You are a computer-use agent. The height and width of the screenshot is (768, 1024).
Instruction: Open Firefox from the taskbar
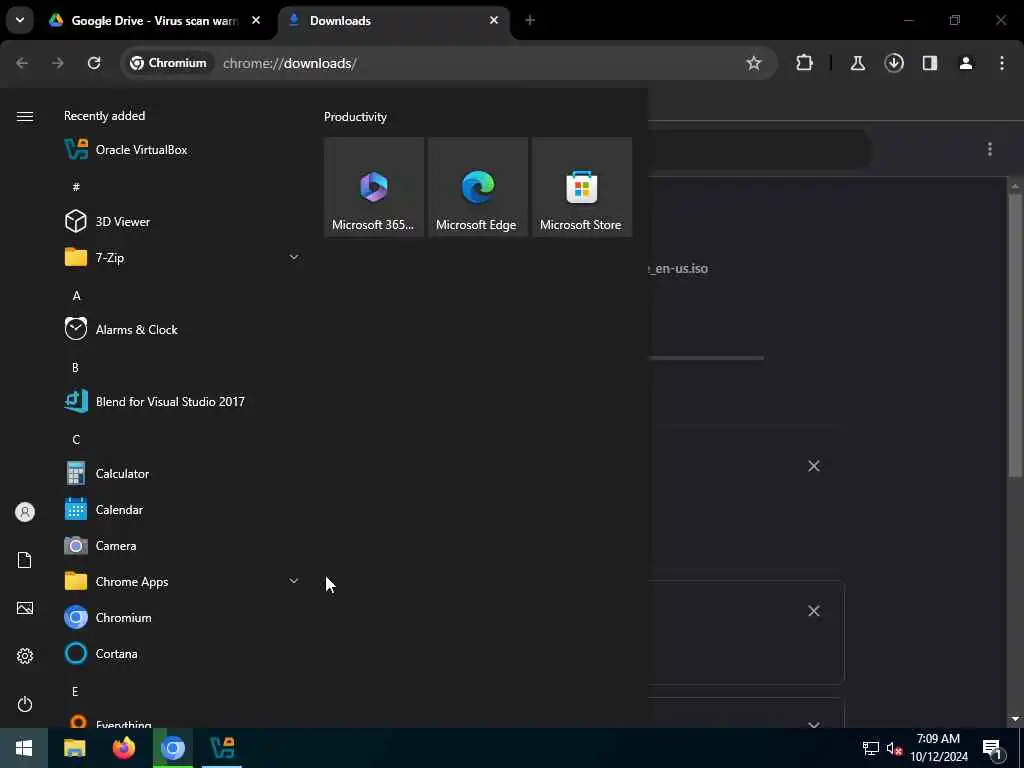tap(123, 748)
